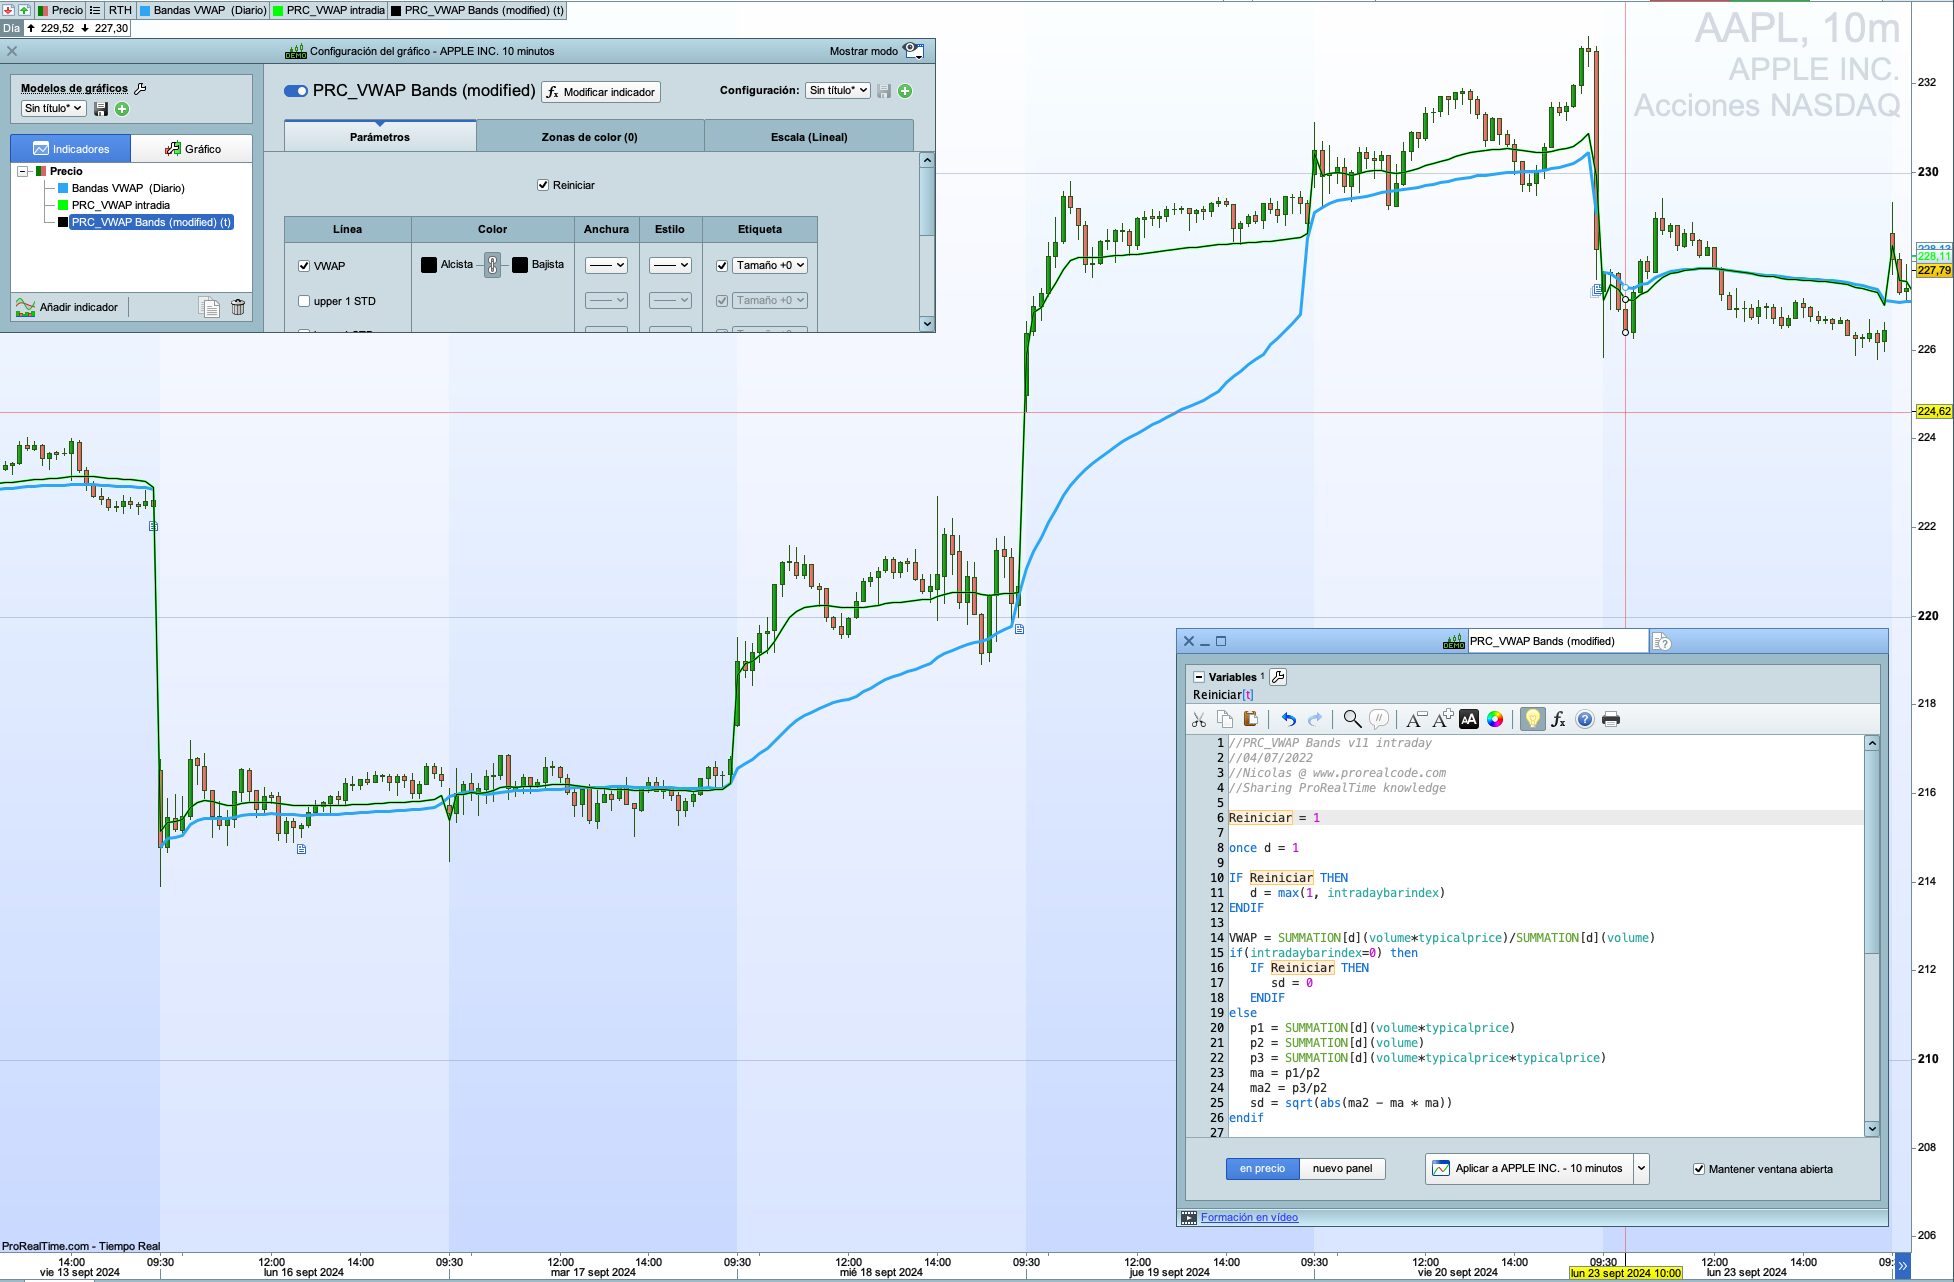Open the Configuración Sin título dropdown
1954x1282 pixels.
838,90
